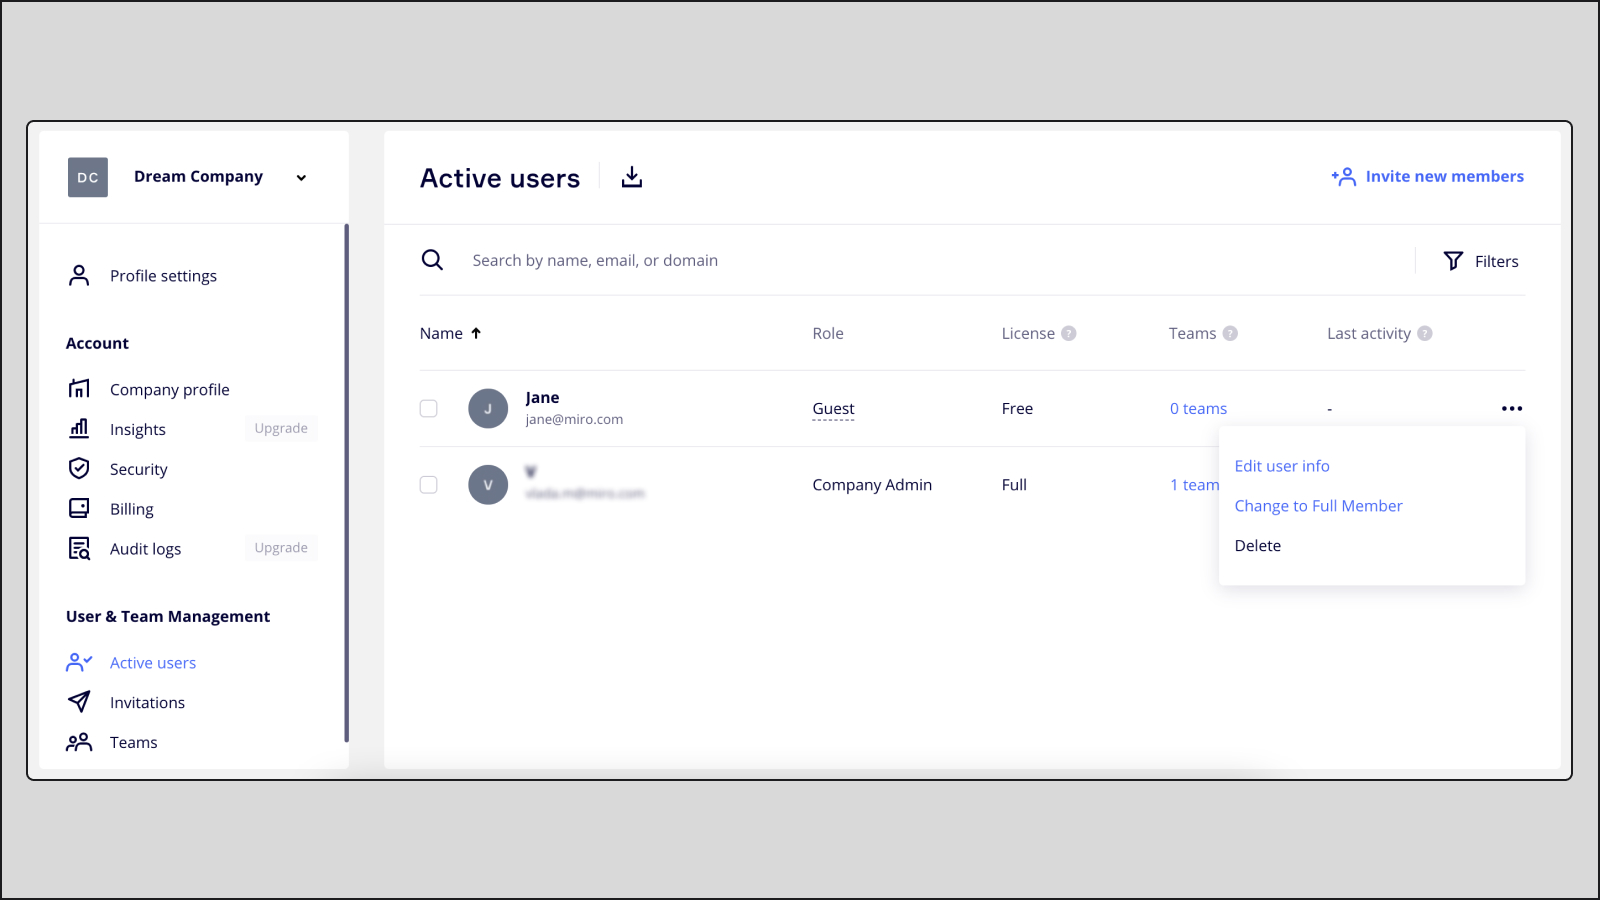Click the download users export icon
This screenshot has height=900, width=1600.
pos(631,177)
